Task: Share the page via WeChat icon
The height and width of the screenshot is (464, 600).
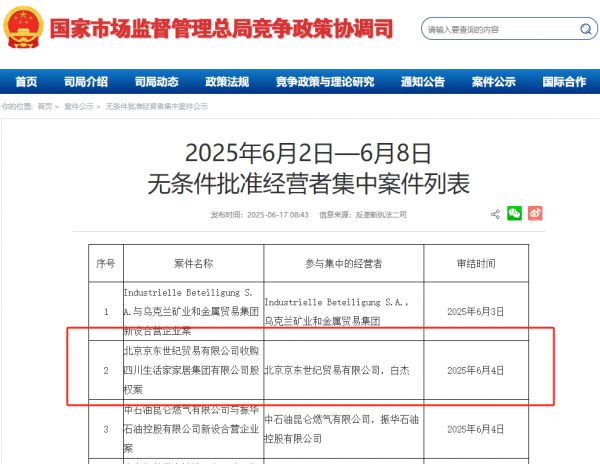Action: 515,213
